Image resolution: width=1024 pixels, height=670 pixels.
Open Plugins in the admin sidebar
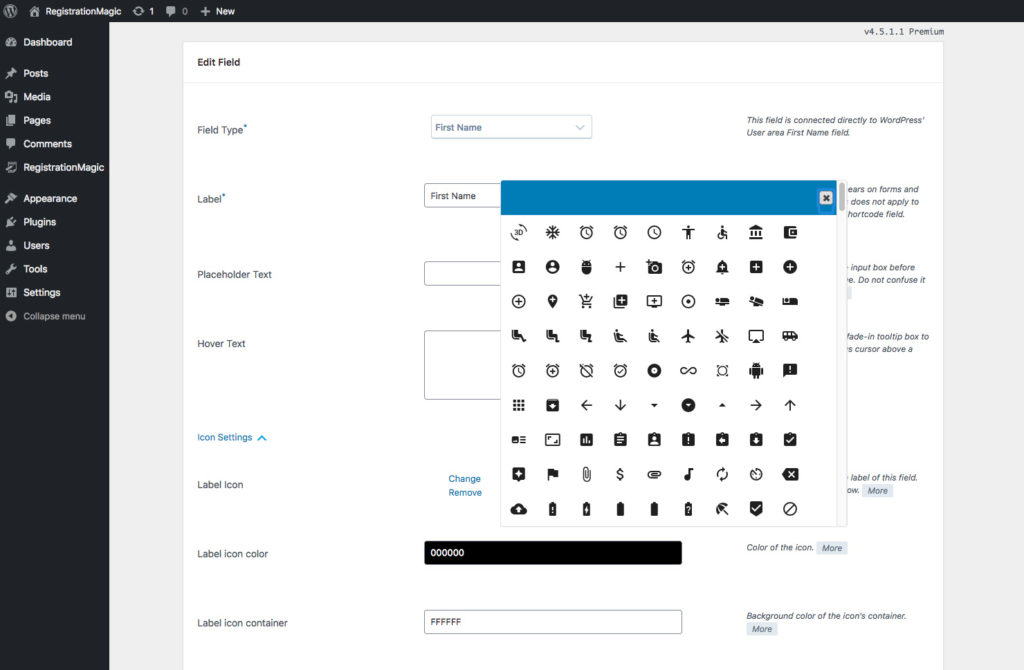[x=39, y=222]
